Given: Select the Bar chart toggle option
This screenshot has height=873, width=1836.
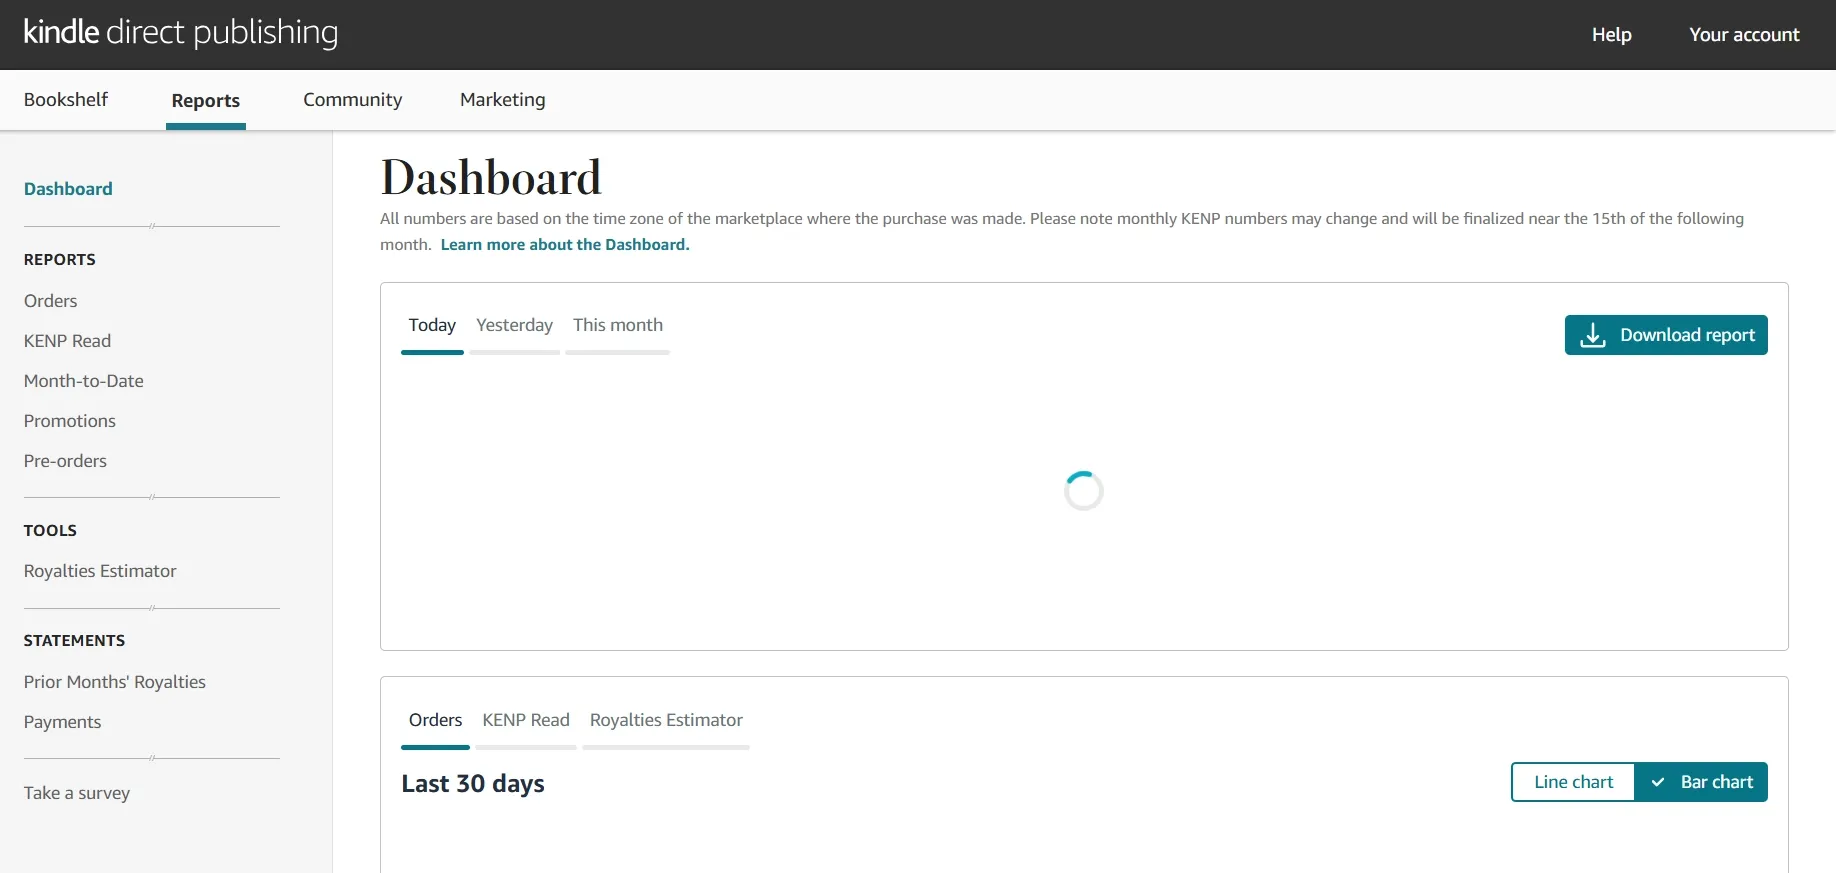Looking at the screenshot, I should [x=1701, y=782].
